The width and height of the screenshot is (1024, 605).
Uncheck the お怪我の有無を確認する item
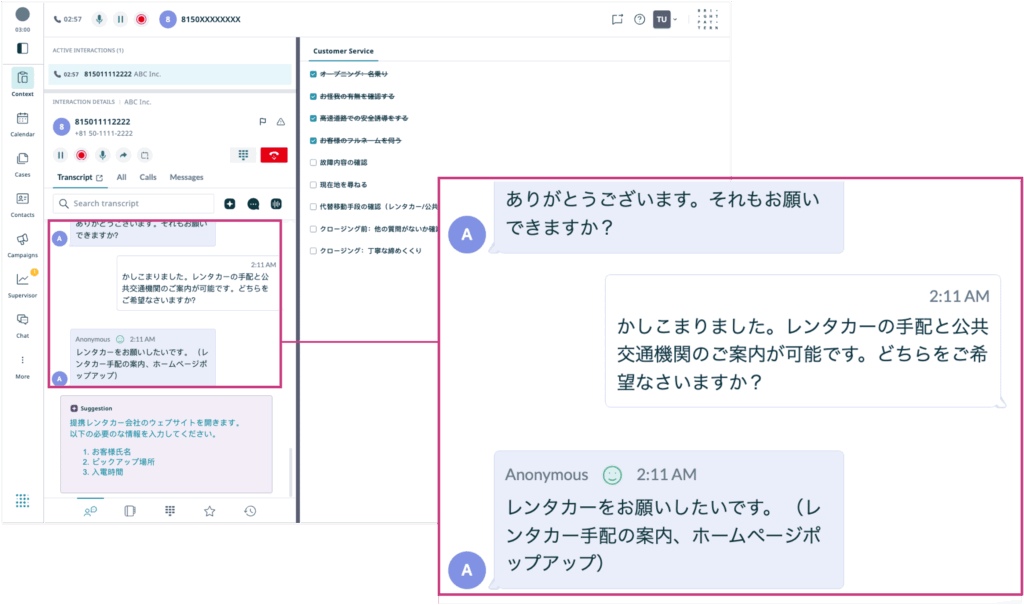point(313,96)
